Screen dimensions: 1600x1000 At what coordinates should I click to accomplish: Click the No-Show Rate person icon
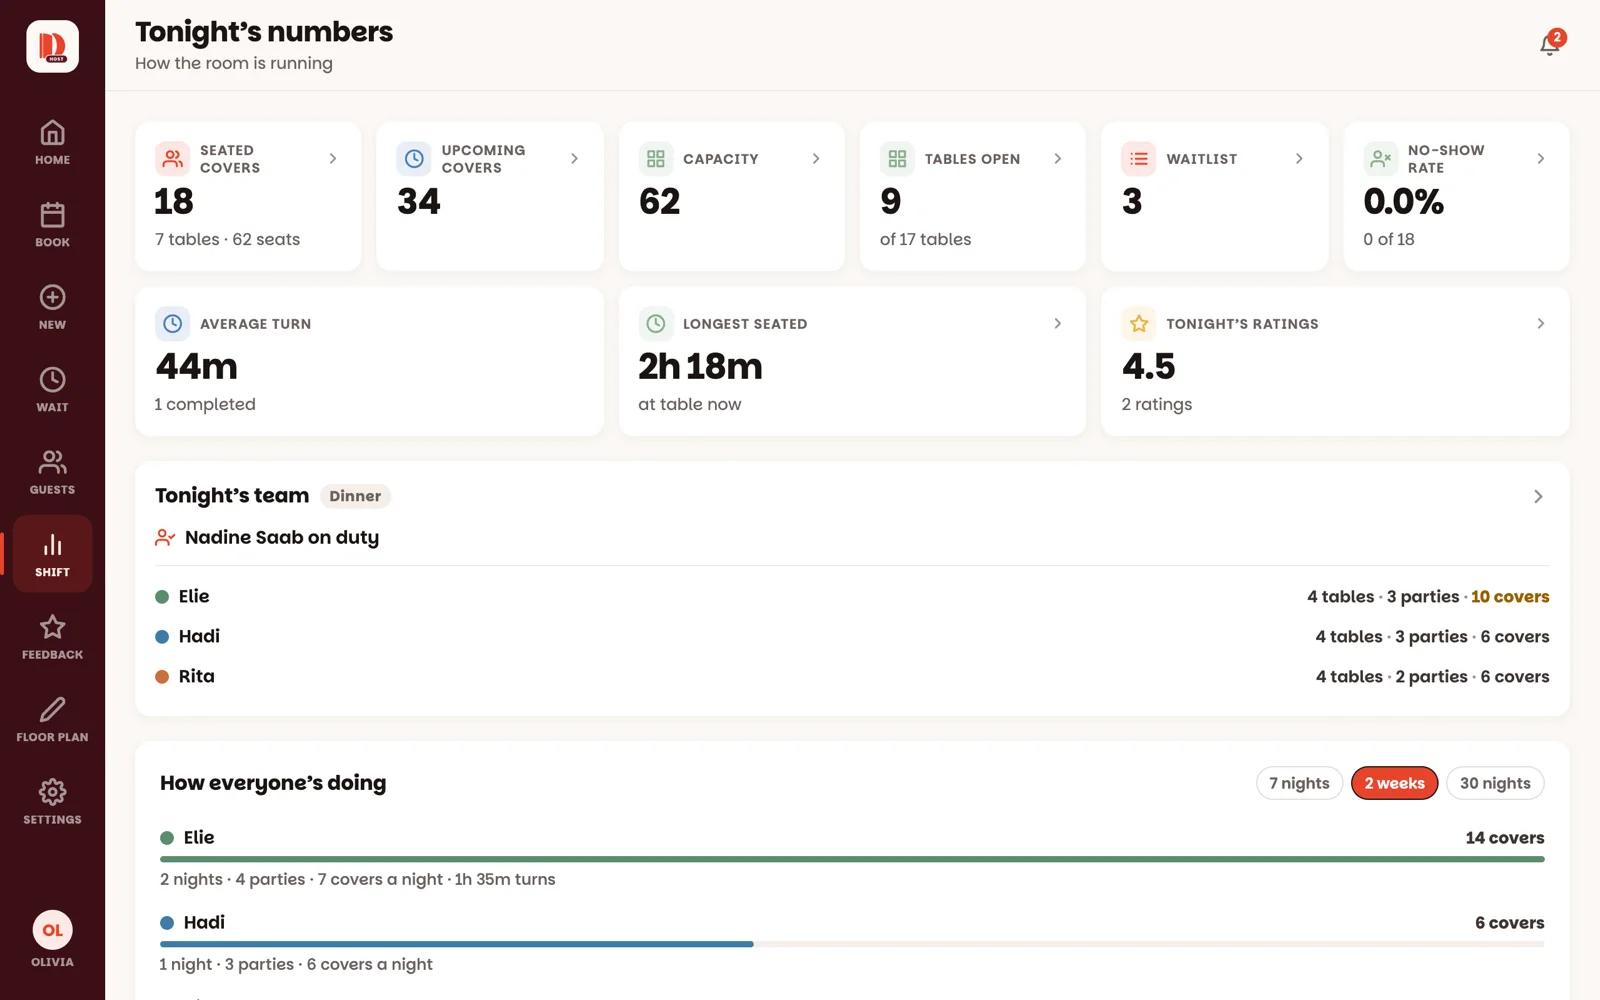pos(1381,159)
